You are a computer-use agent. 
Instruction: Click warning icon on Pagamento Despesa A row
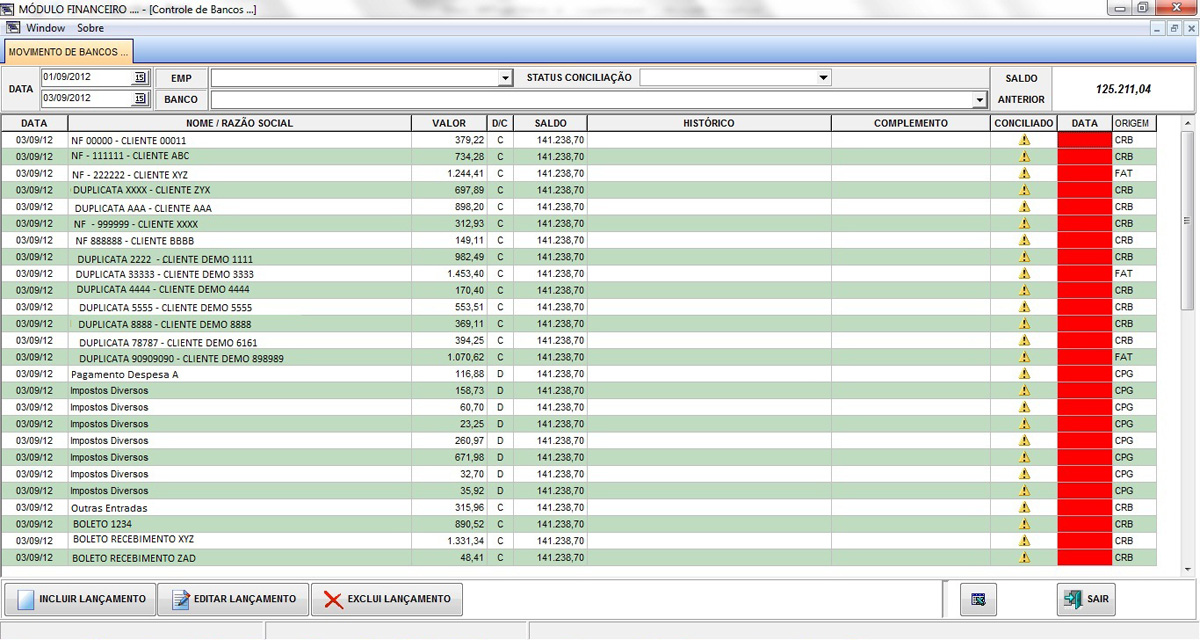(1024, 374)
